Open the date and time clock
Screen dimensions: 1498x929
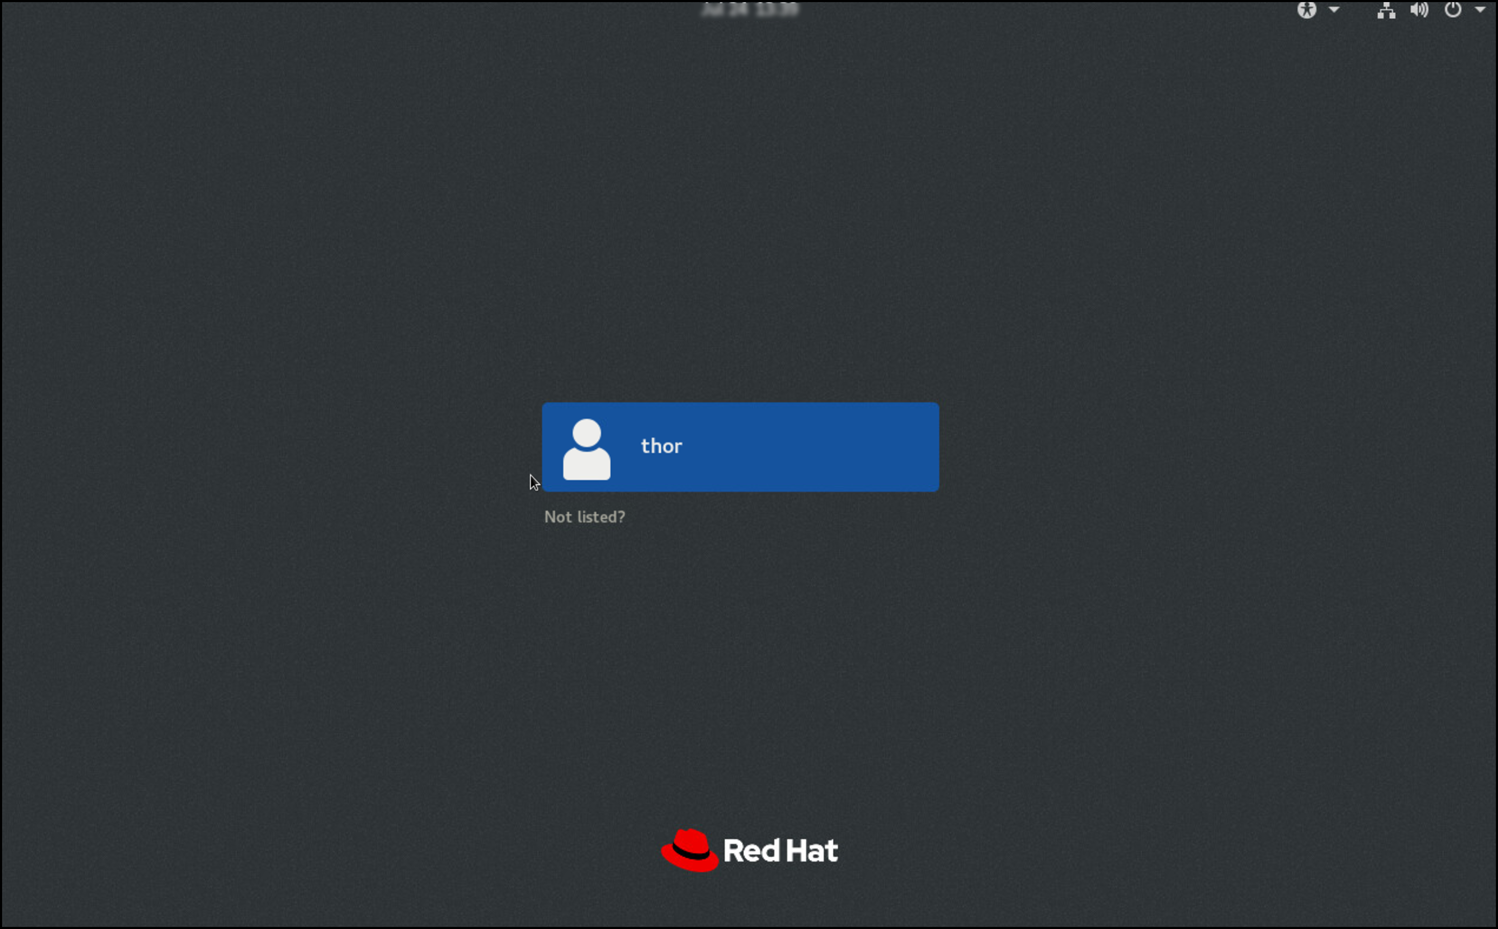click(750, 10)
